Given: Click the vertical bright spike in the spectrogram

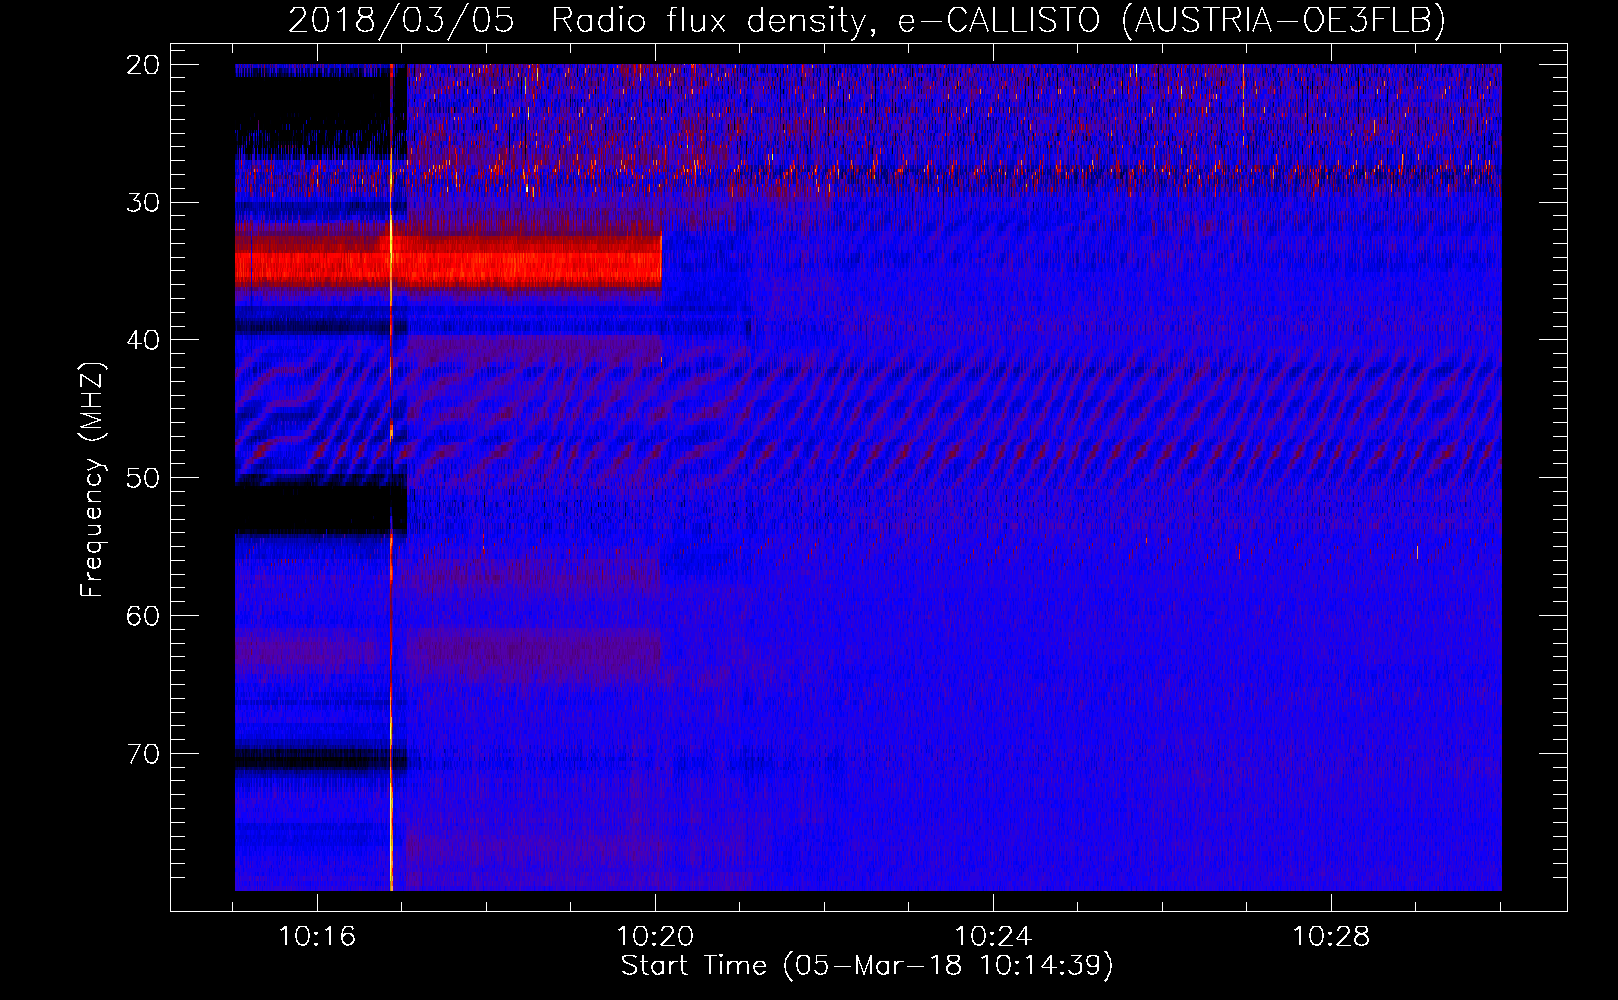Looking at the screenshot, I should pyautogui.click(x=391, y=477).
